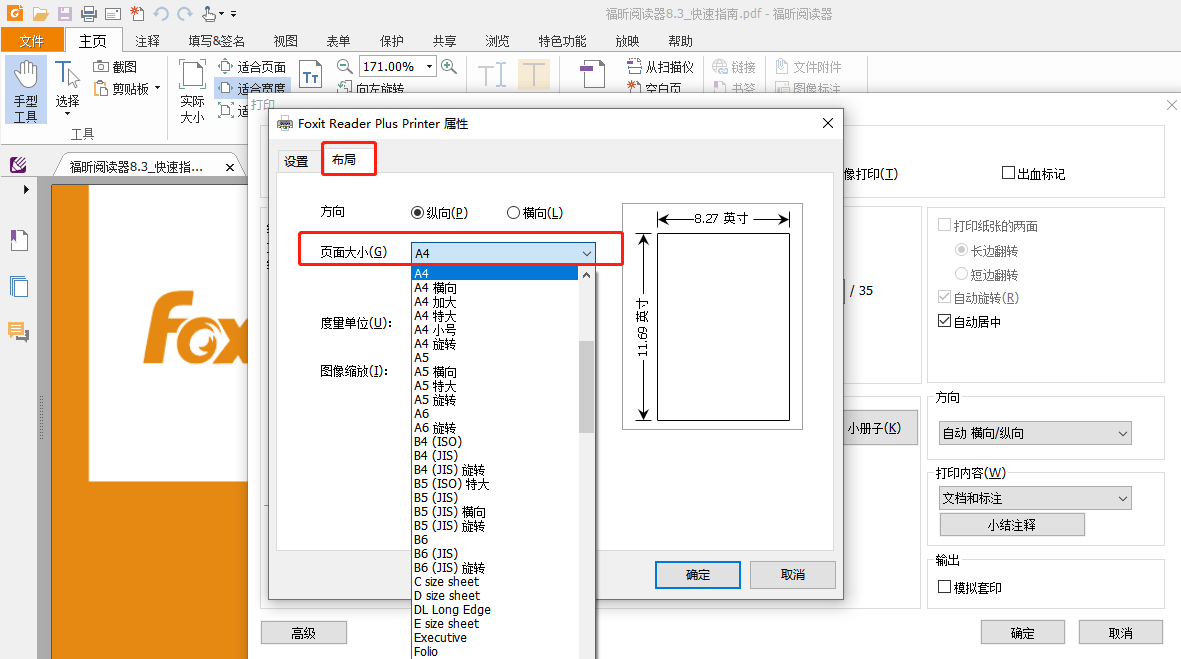Open the bookmarks panel in left sidebar
Screen dimensions: 1181x659
tap(19, 240)
